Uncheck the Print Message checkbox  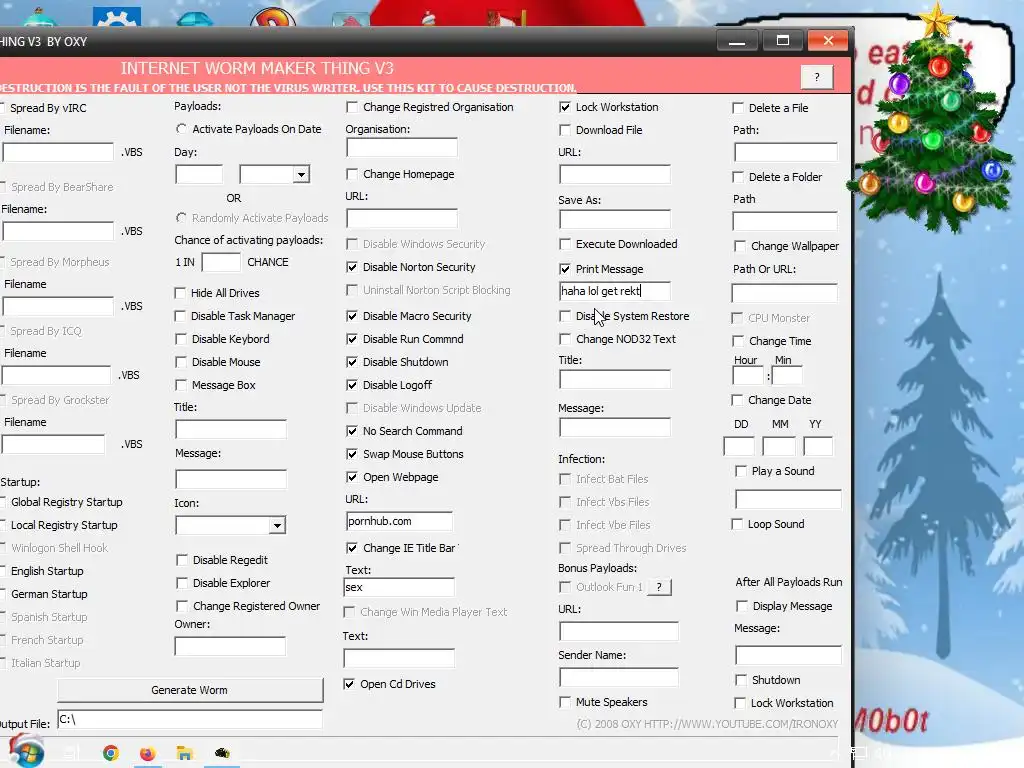point(565,269)
